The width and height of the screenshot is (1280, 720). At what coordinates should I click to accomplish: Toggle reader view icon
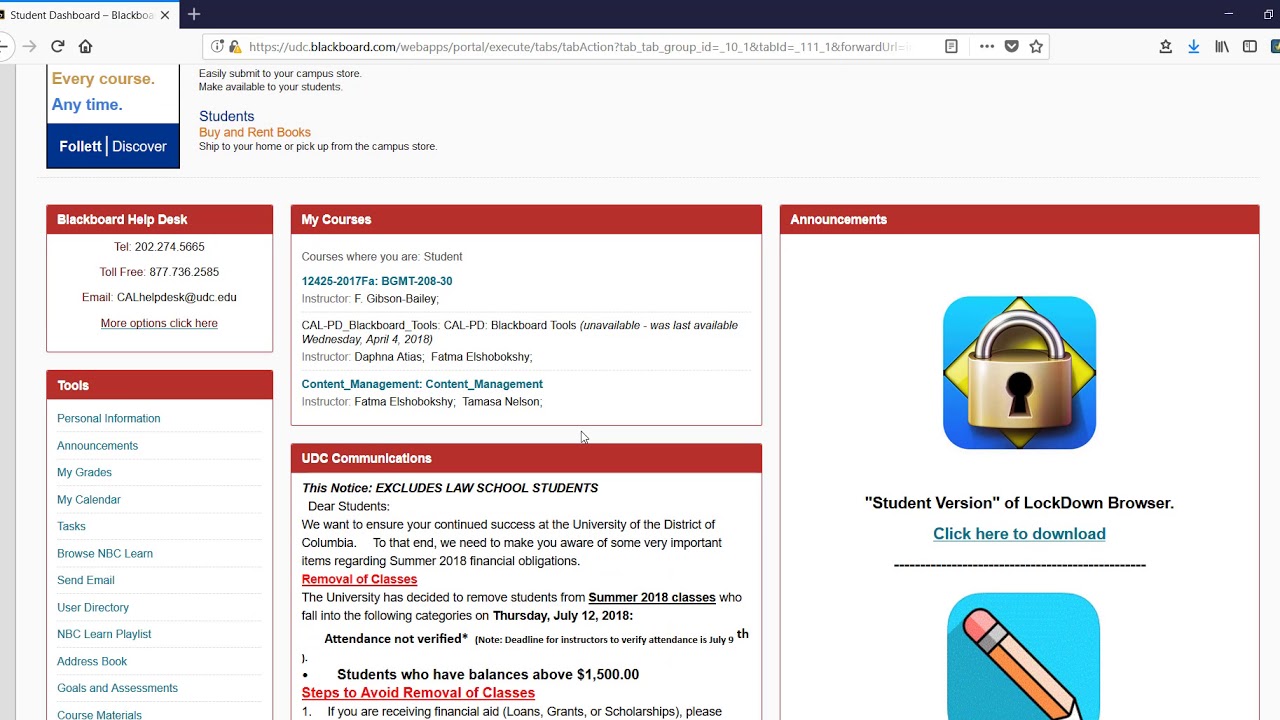click(x=951, y=46)
